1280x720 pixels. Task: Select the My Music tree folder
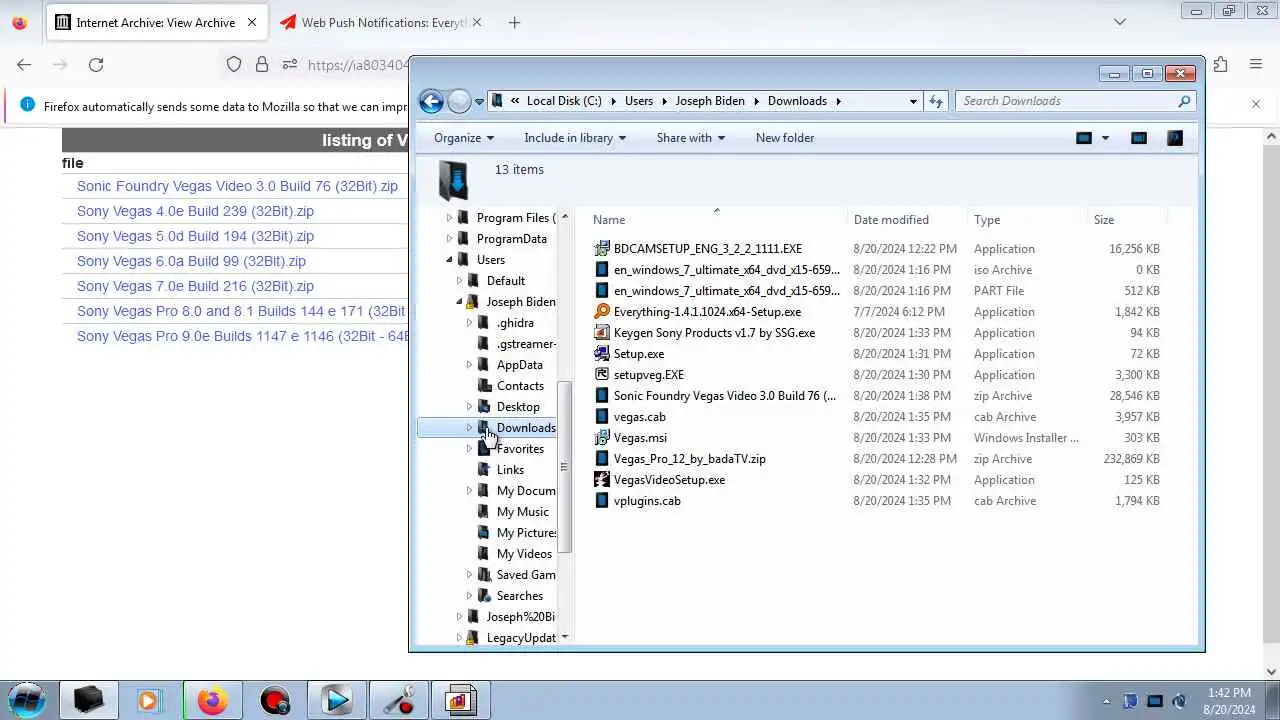522,512
